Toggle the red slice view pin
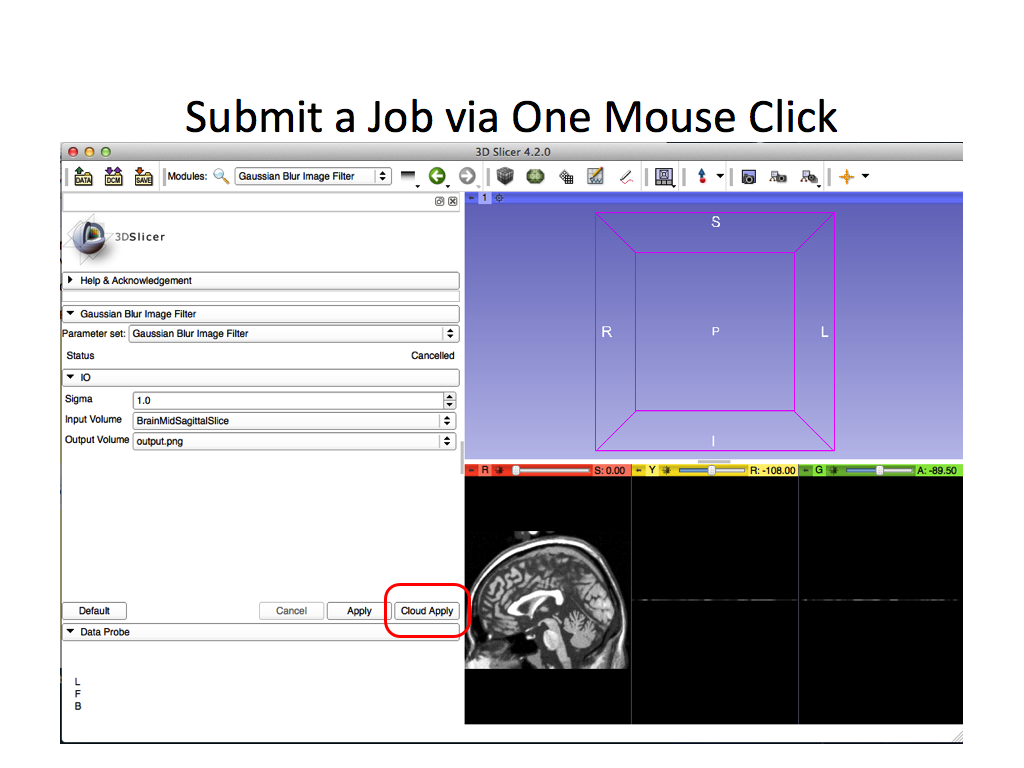 472,470
